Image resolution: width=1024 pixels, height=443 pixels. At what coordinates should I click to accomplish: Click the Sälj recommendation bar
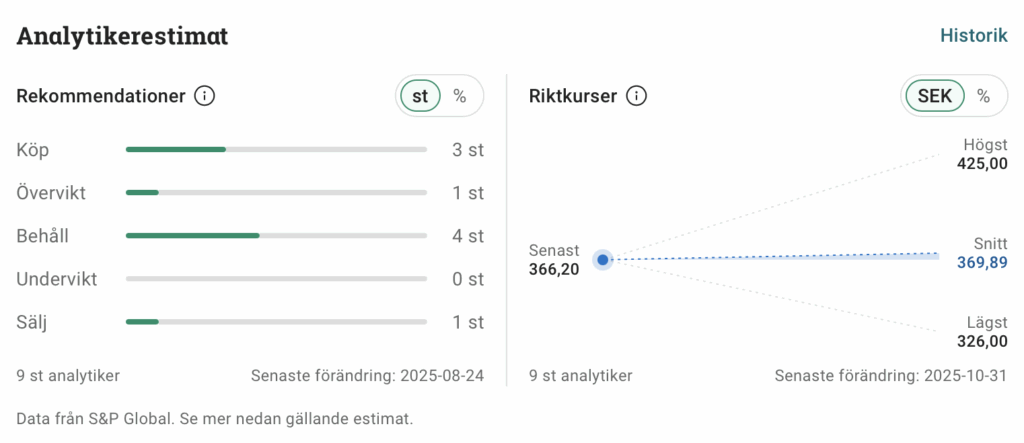click(276, 322)
